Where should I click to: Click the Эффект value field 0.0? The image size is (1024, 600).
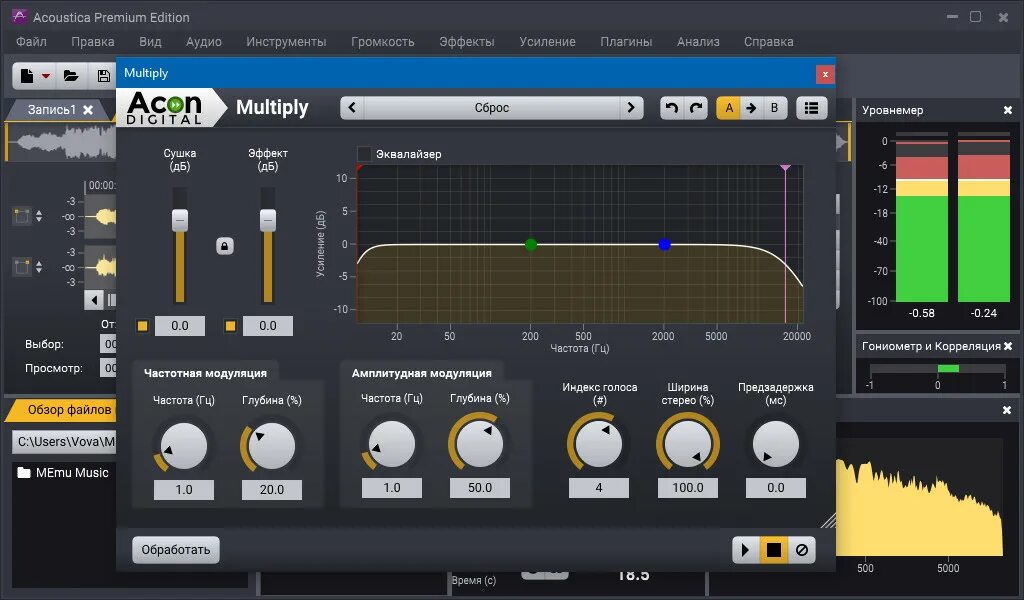[268, 326]
